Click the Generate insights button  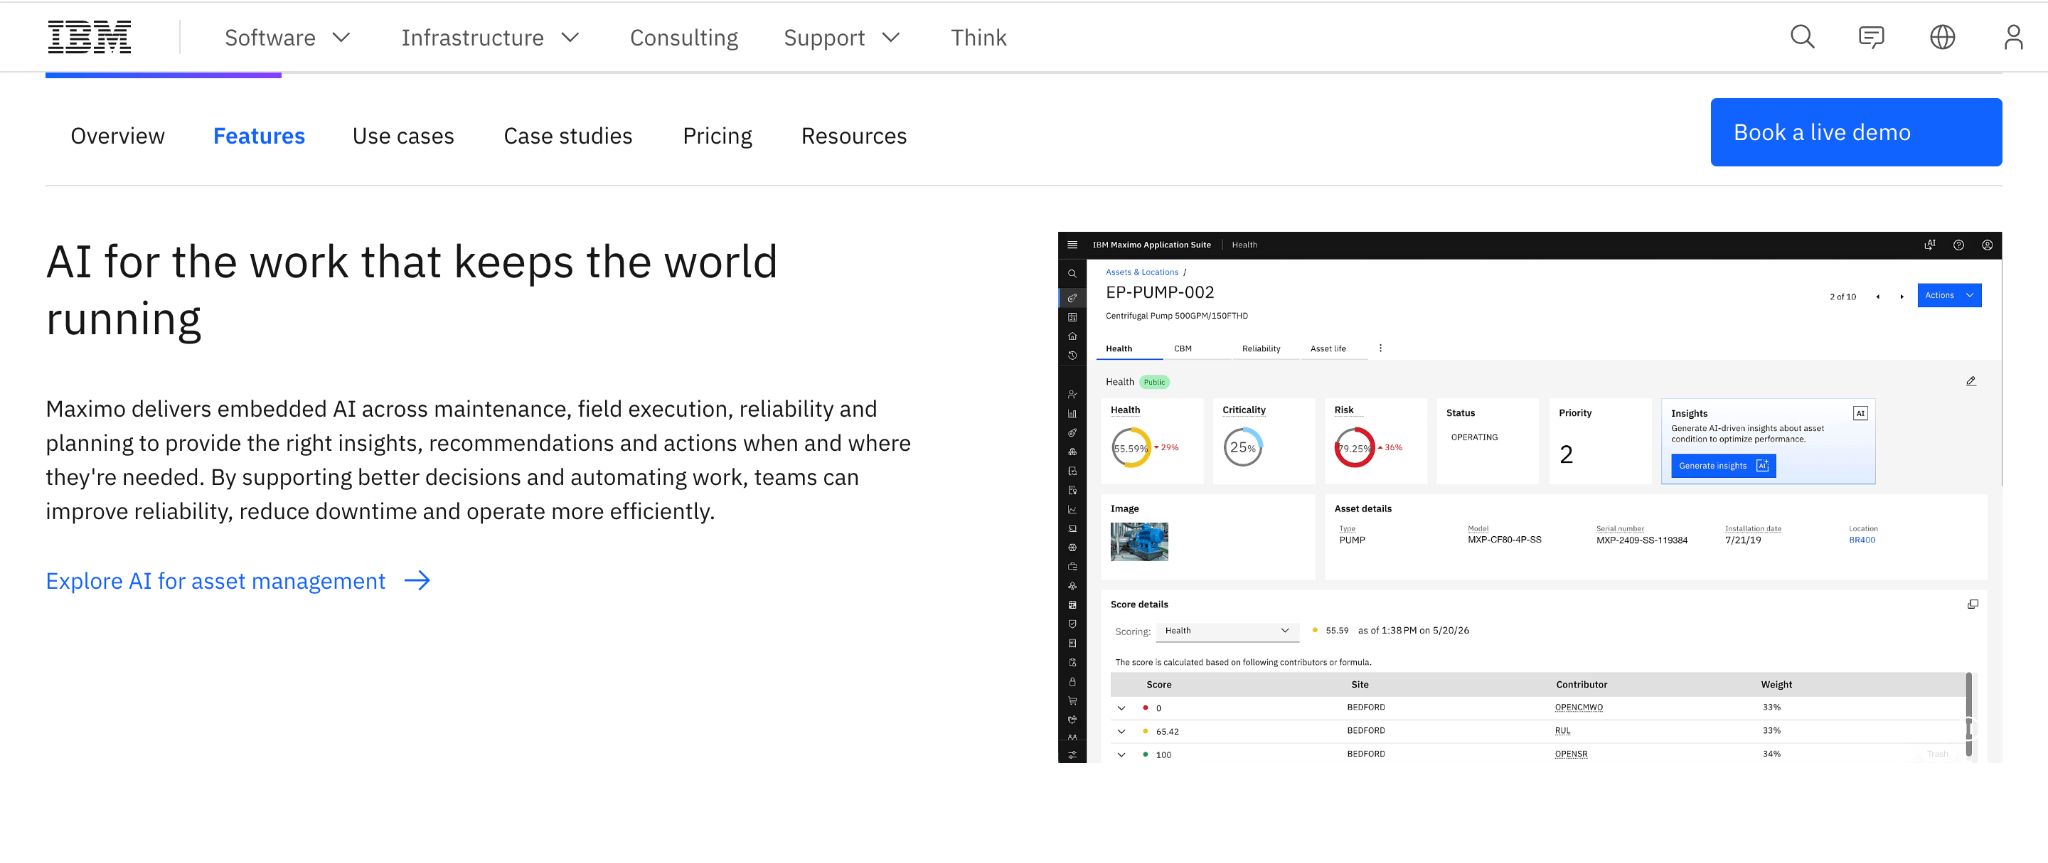[1724, 466]
